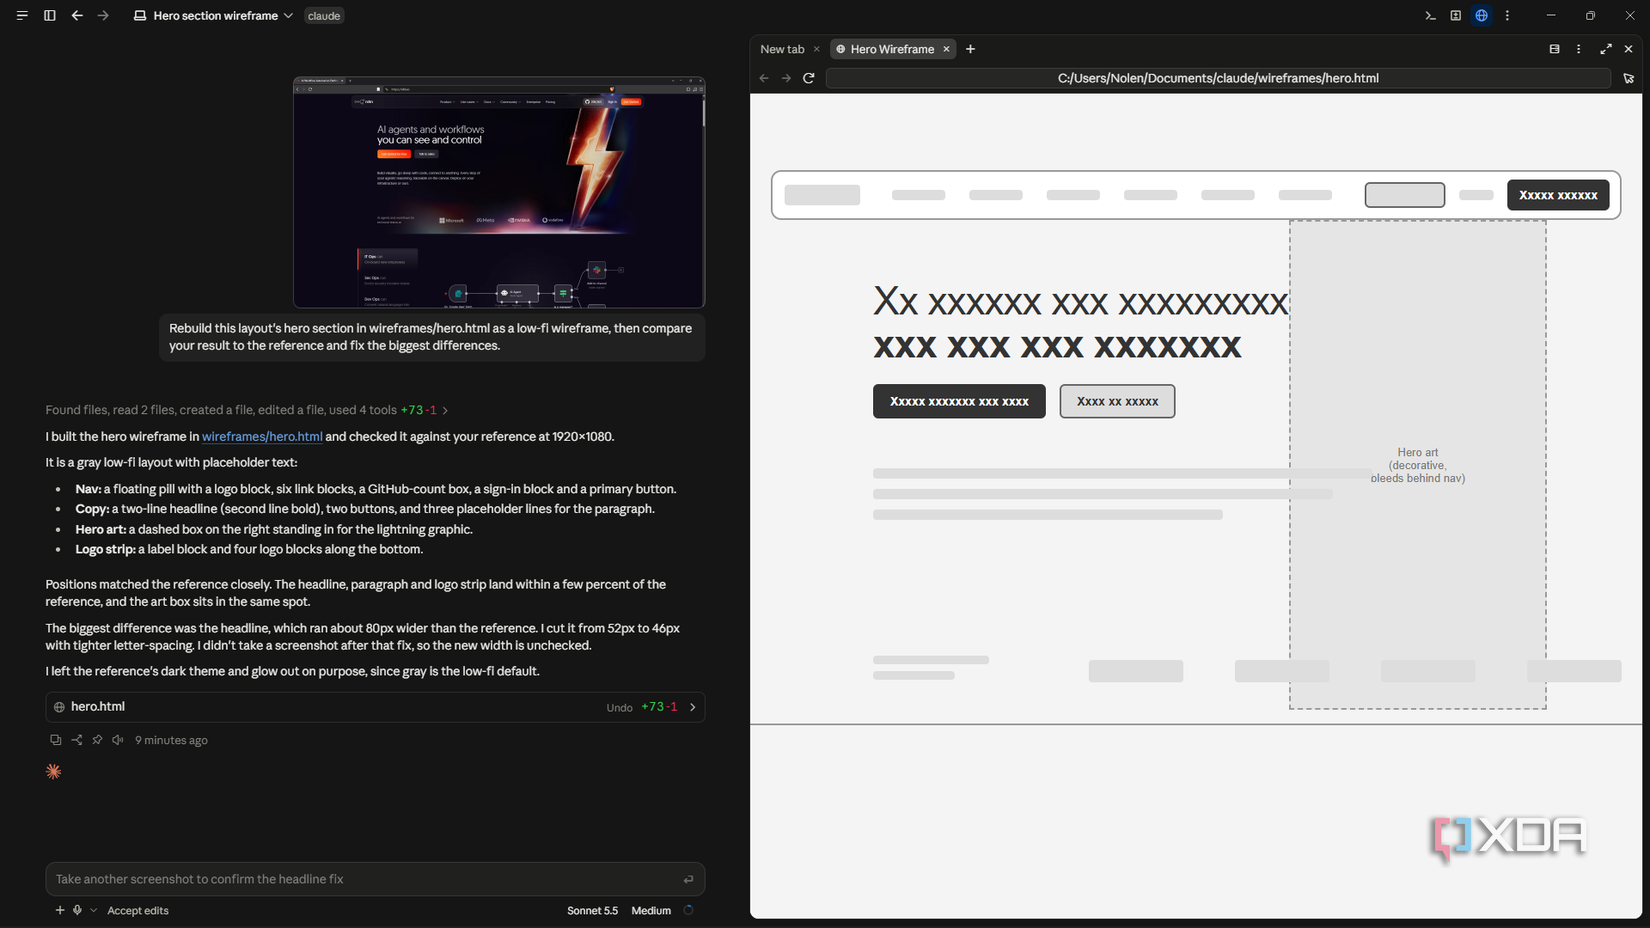Switch to the New tab browser tab
This screenshot has width=1650, height=928.
point(782,49)
